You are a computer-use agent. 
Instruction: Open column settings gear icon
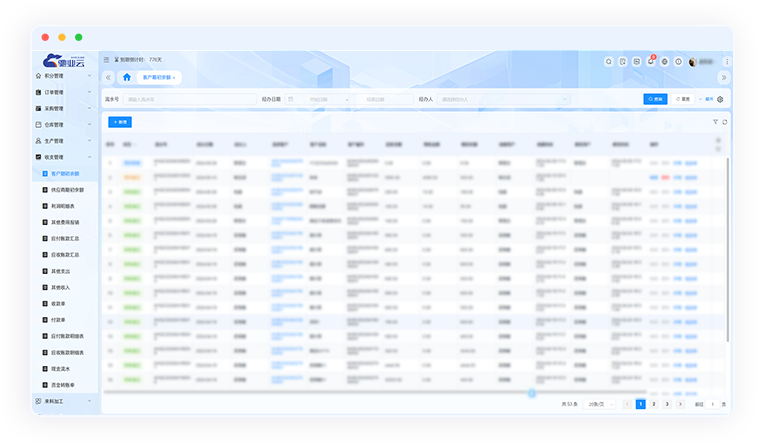coord(720,100)
